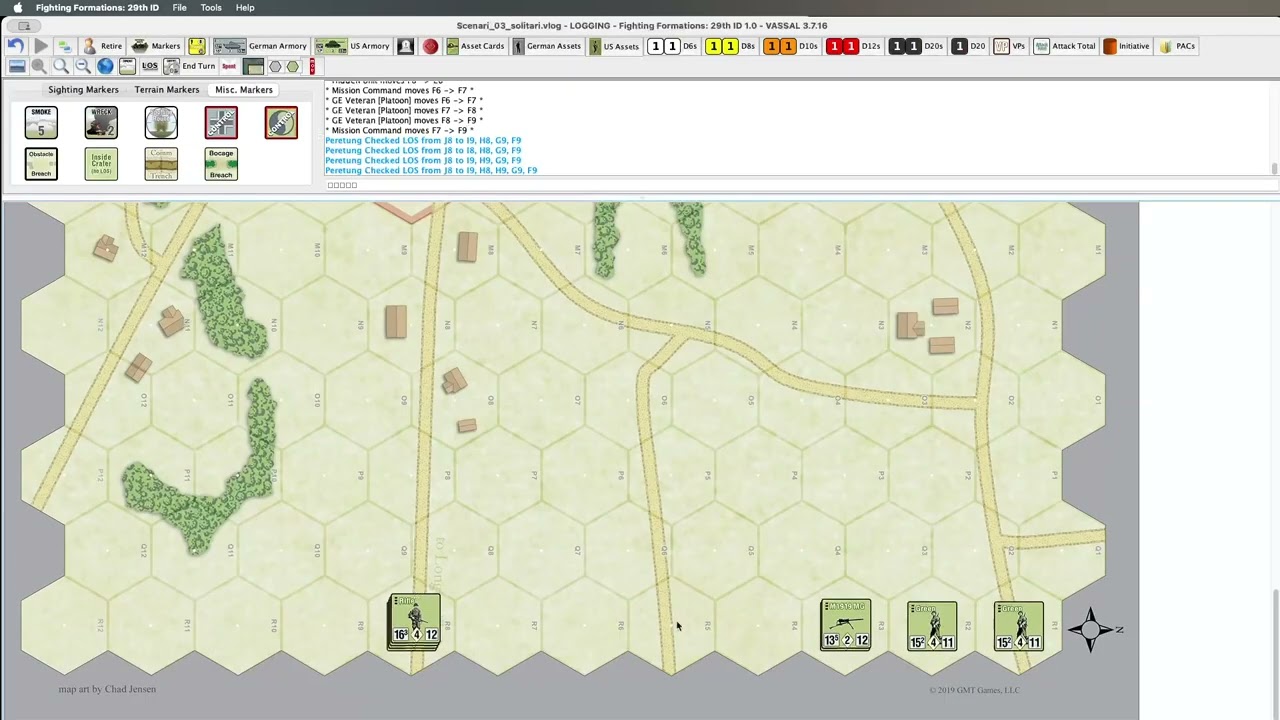Roll the white D6s dice
Screen dimensions: 1280x720
click(673, 46)
